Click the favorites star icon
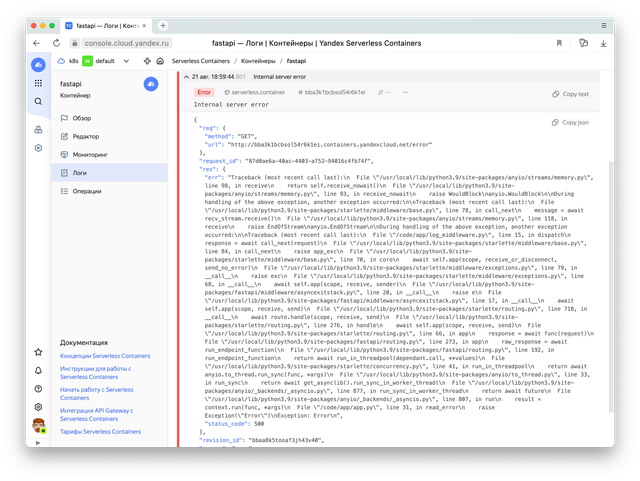 pos(38,353)
